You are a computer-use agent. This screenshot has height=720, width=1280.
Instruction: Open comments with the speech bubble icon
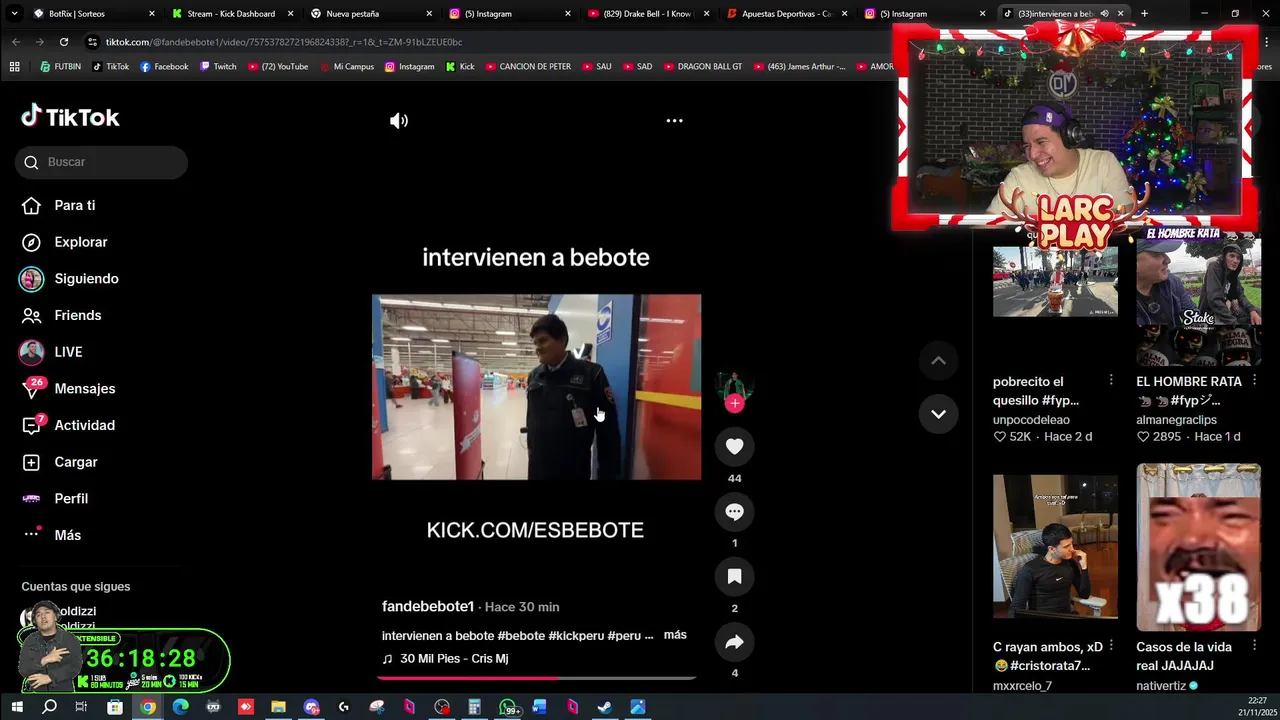point(734,511)
